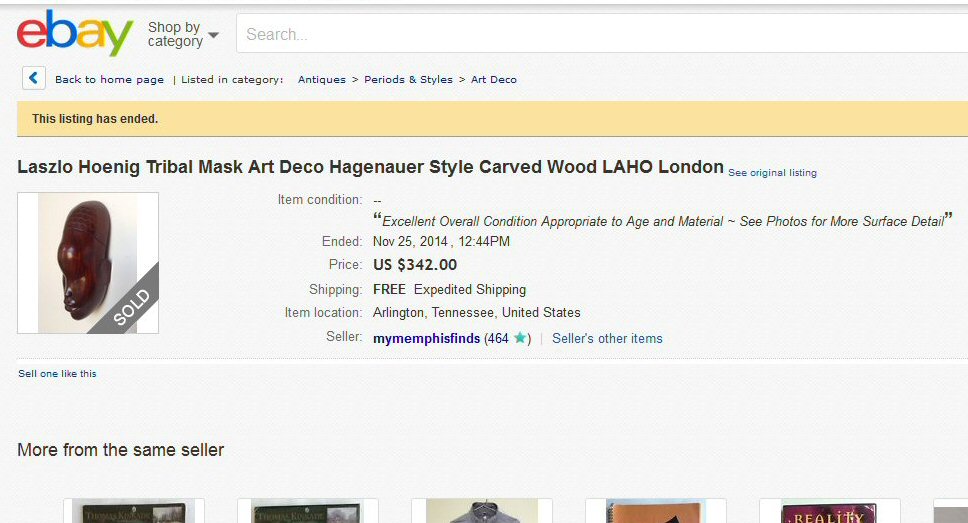Open mymemphisfinds seller profile
Image resolution: width=968 pixels, height=523 pixels.
click(x=426, y=338)
